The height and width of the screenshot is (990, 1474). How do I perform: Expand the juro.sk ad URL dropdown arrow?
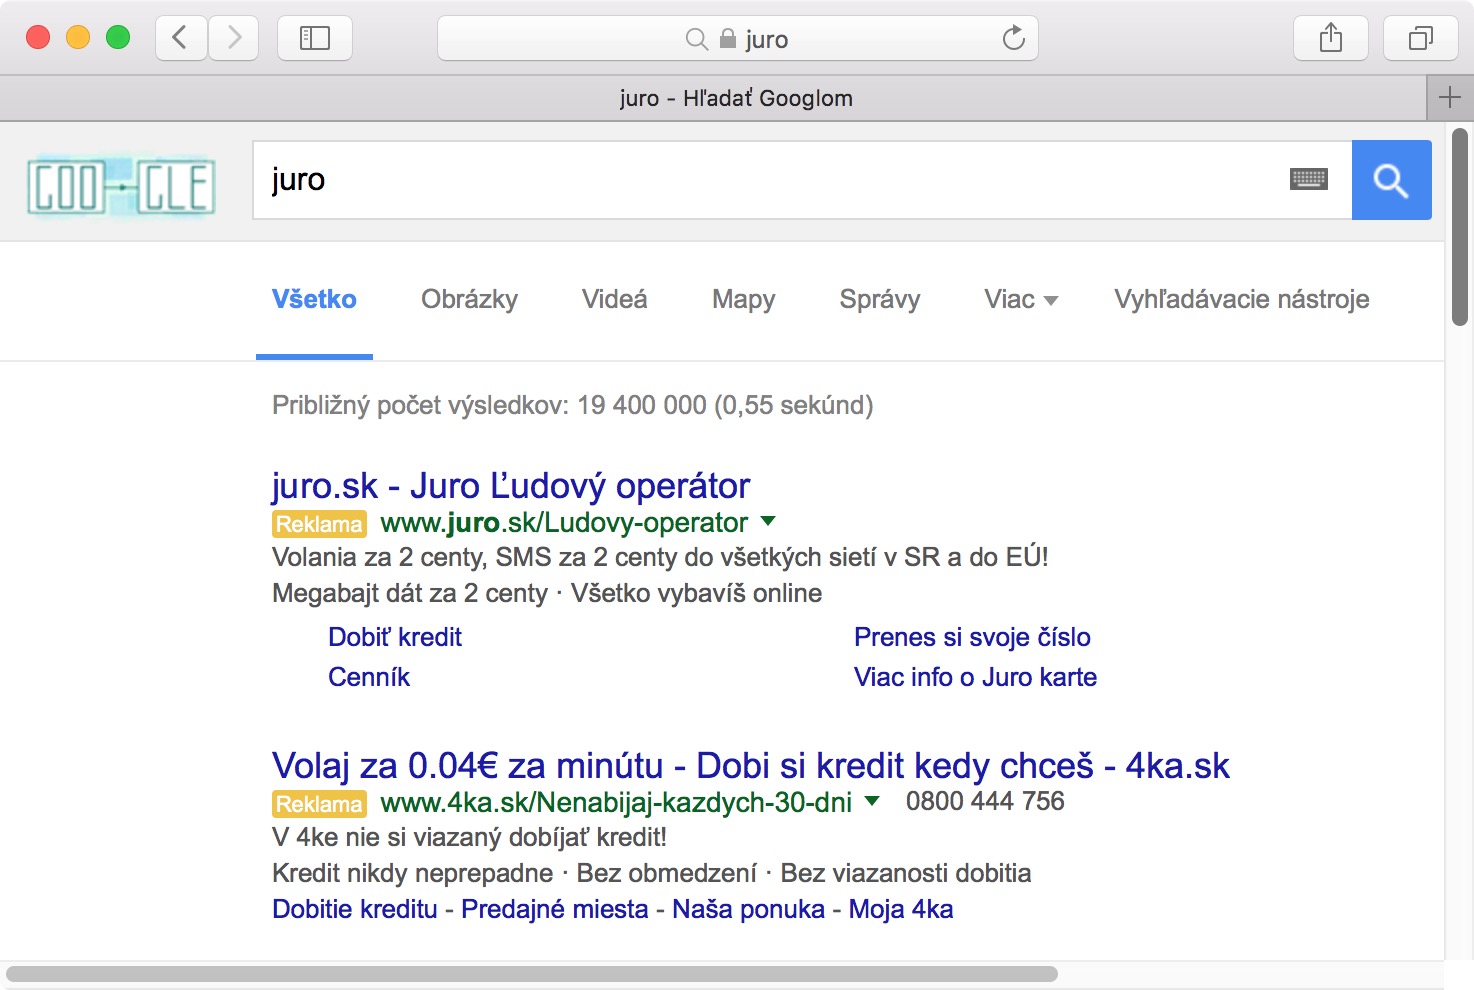pyautogui.click(x=768, y=521)
